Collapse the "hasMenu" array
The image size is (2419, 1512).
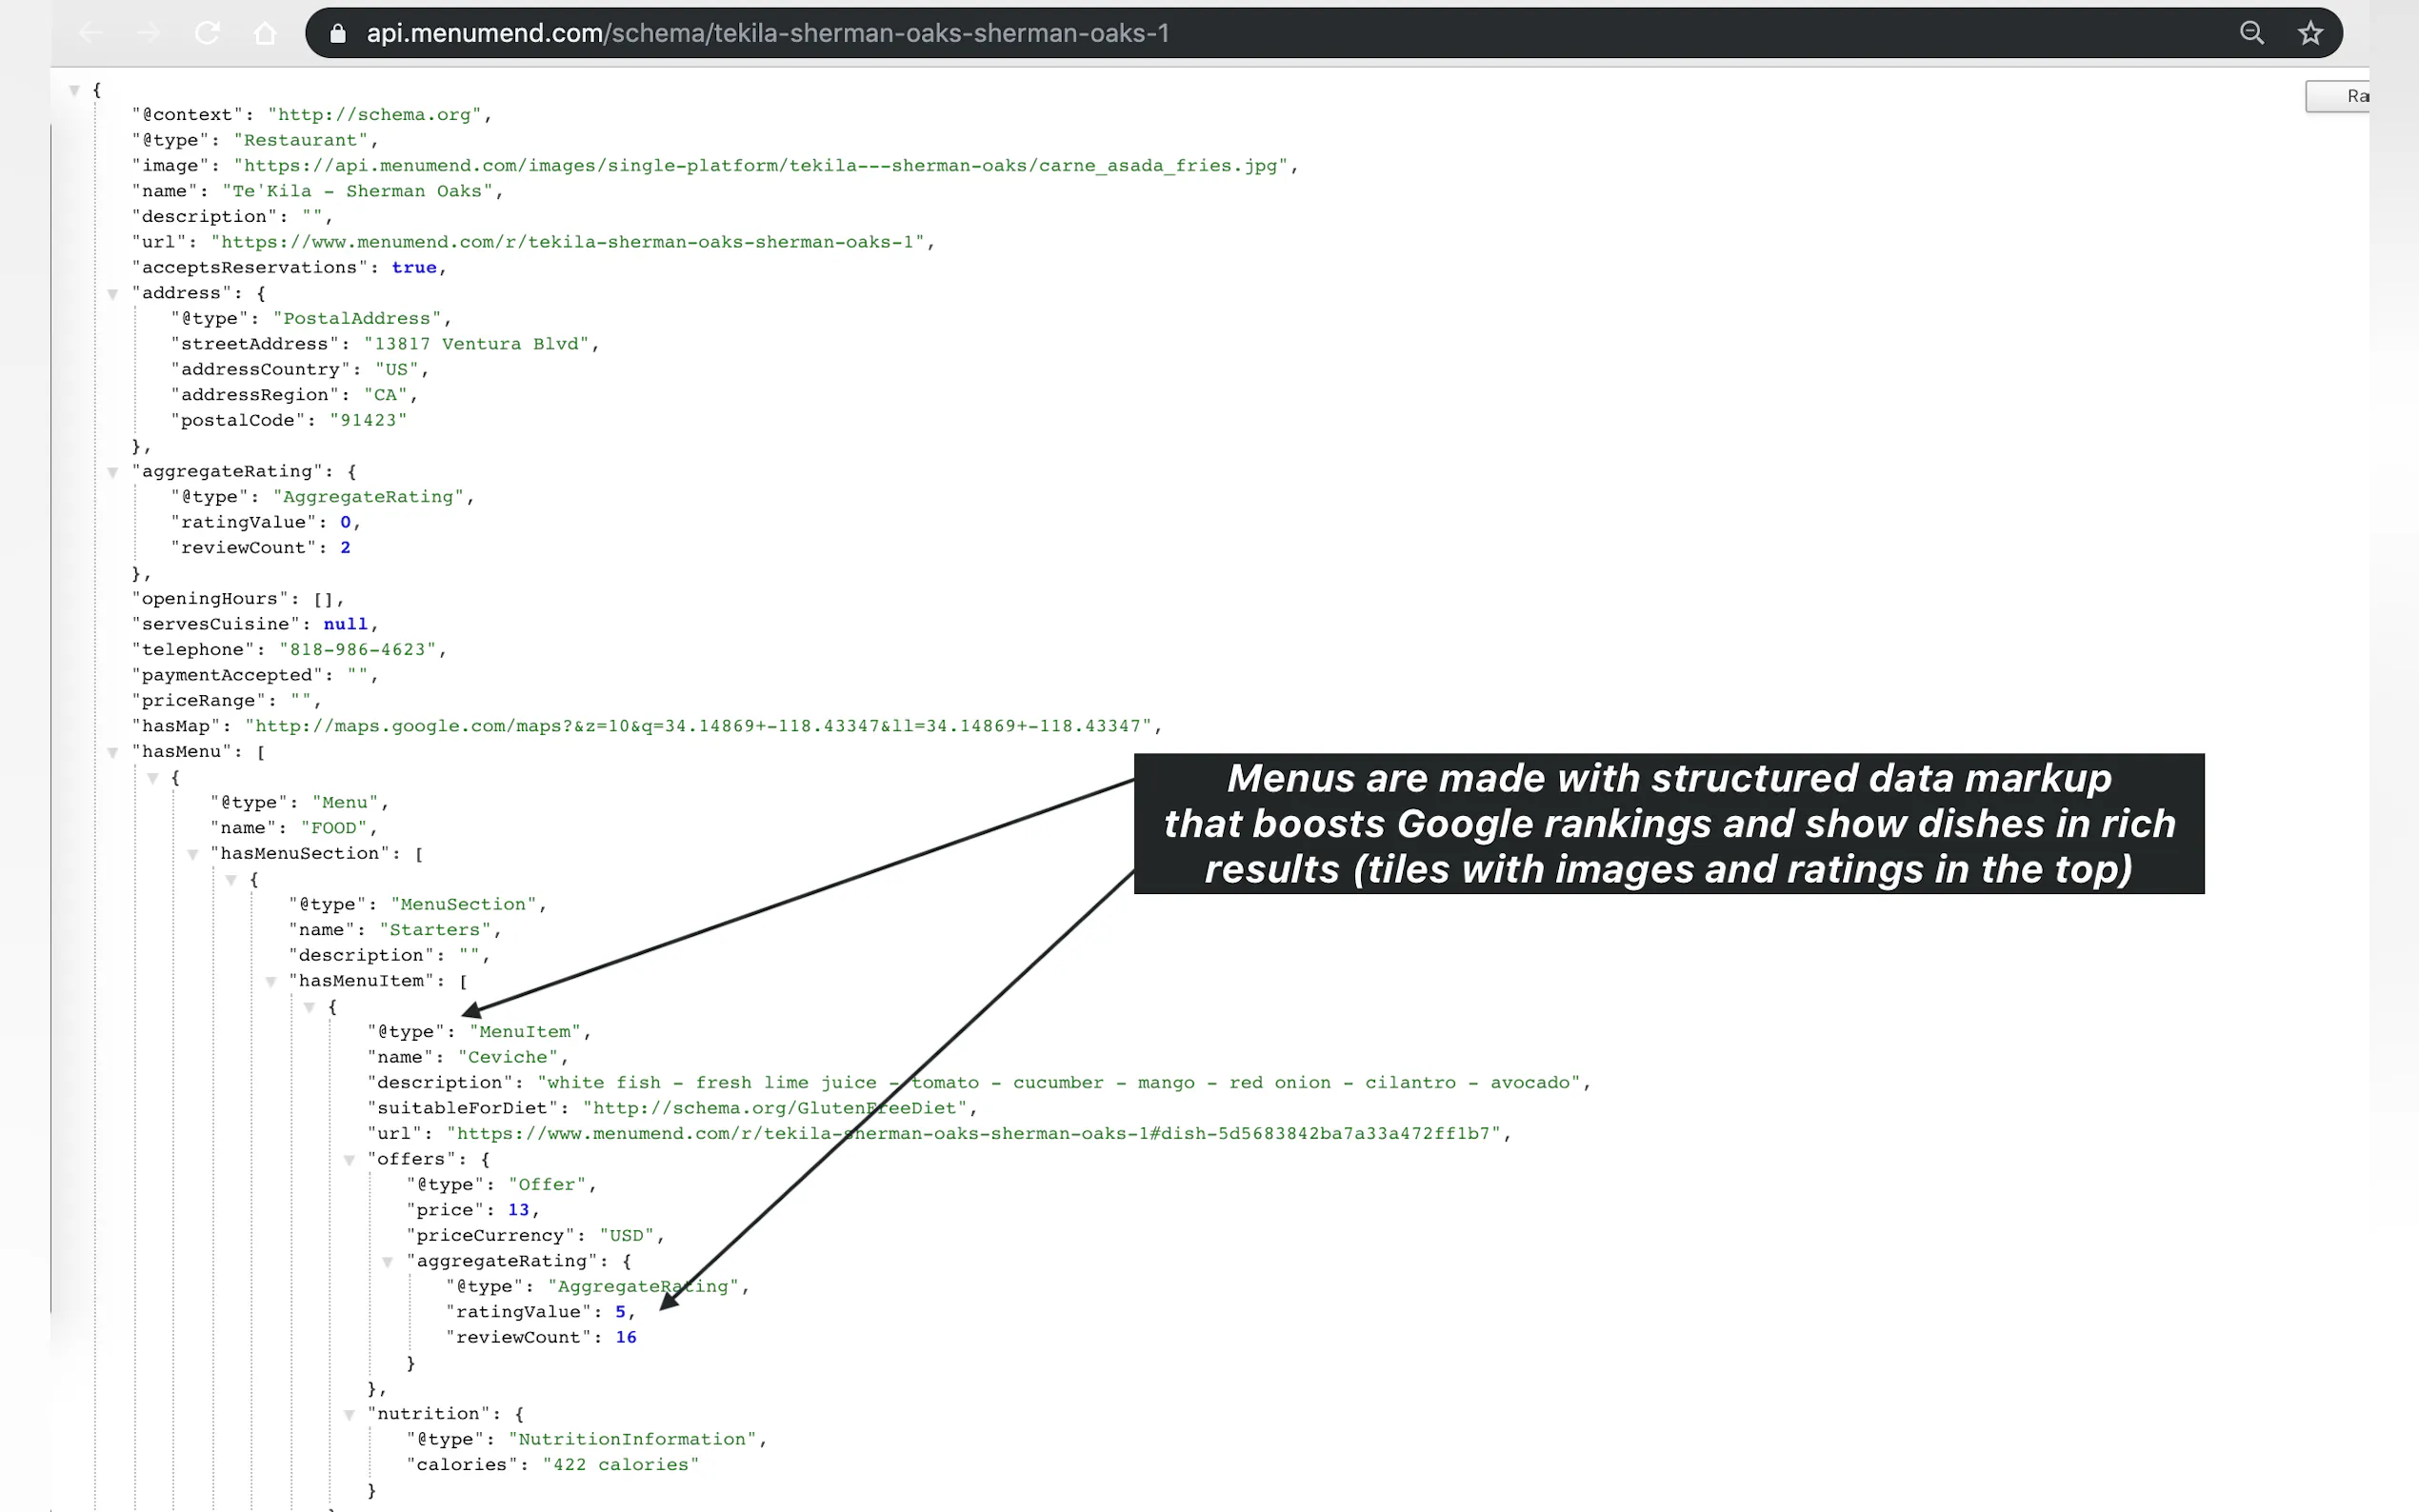click(x=113, y=752)
